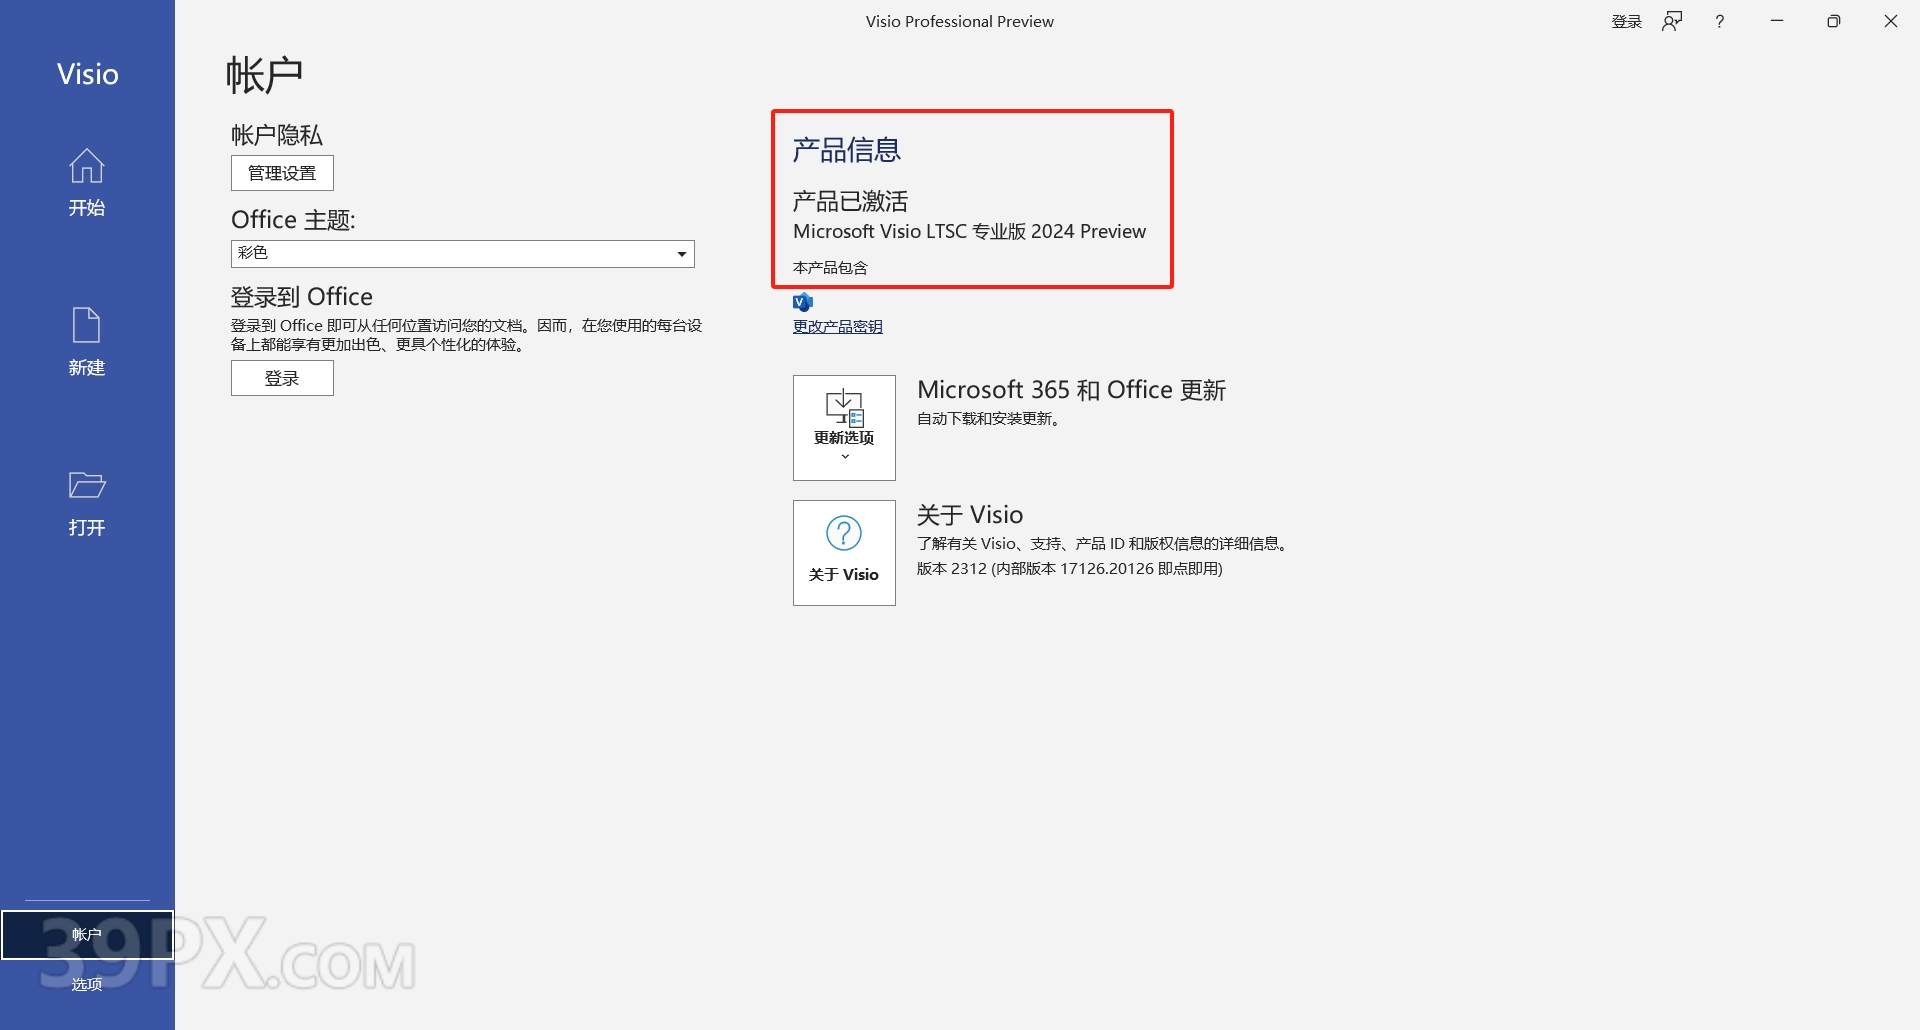Click the Microsoft Visio LTSC 专业版 2024 Preview text
Screen dimensions: 1920x1030
click(969, 232)
